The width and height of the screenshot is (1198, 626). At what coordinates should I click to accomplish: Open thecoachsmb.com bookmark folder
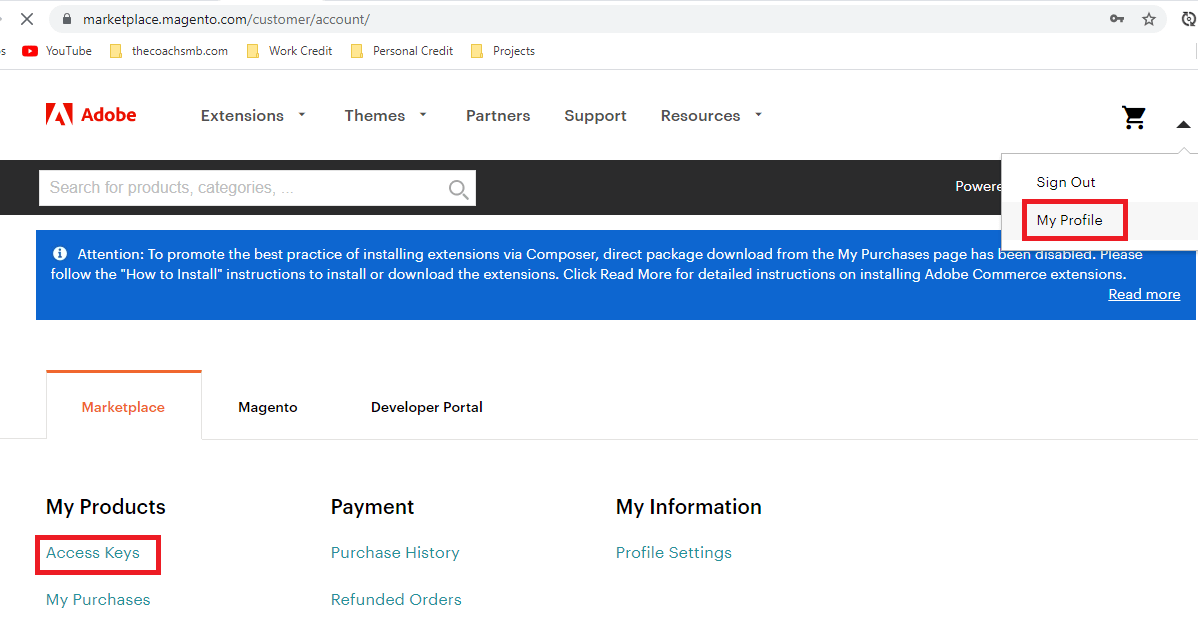pyautogui.click(x=169, y=51)
